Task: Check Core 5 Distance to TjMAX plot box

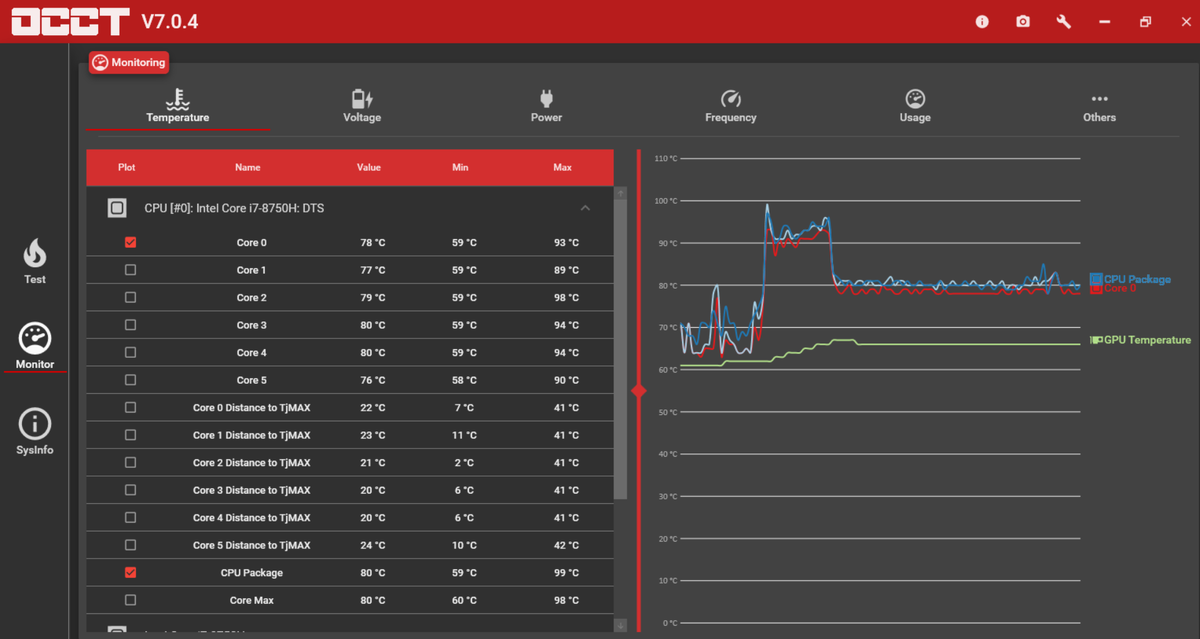Action: point(130,545)
